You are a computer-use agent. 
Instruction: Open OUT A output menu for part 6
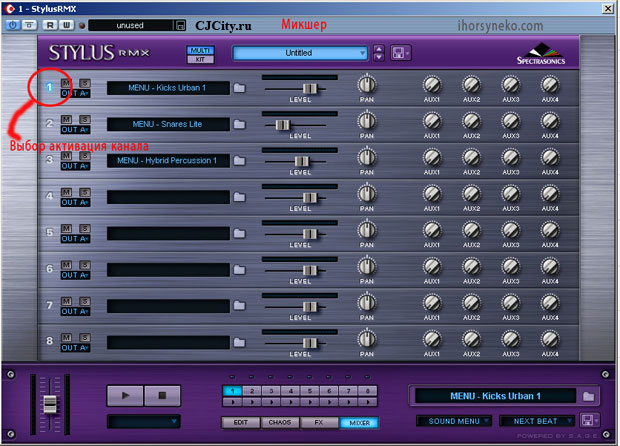tap(75, 275)
